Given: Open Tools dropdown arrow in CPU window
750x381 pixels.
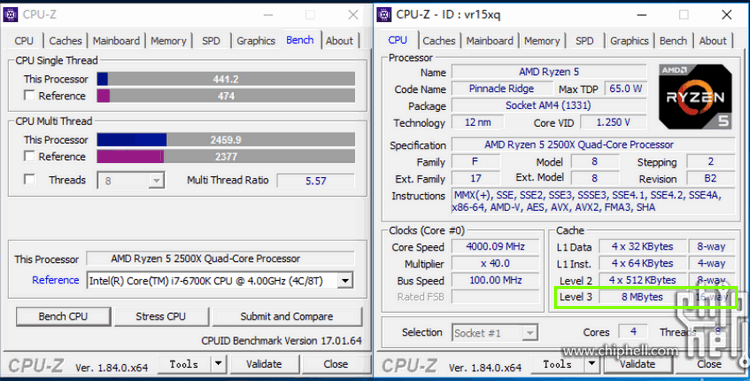Looking at the screenshot, I should [x=592, y=364].
